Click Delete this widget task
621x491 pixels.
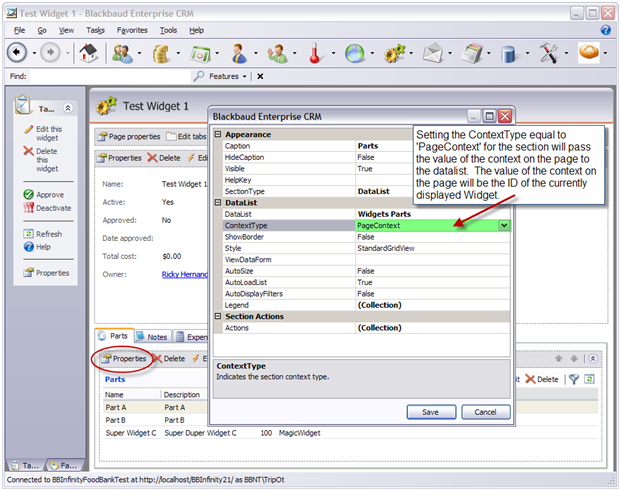click(x=41, y=160)
